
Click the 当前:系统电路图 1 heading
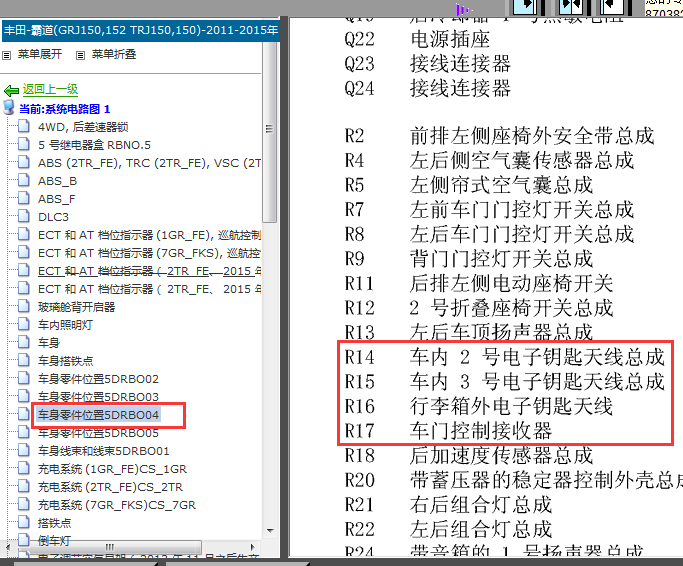pyautogui.click(x=64, y=108)
